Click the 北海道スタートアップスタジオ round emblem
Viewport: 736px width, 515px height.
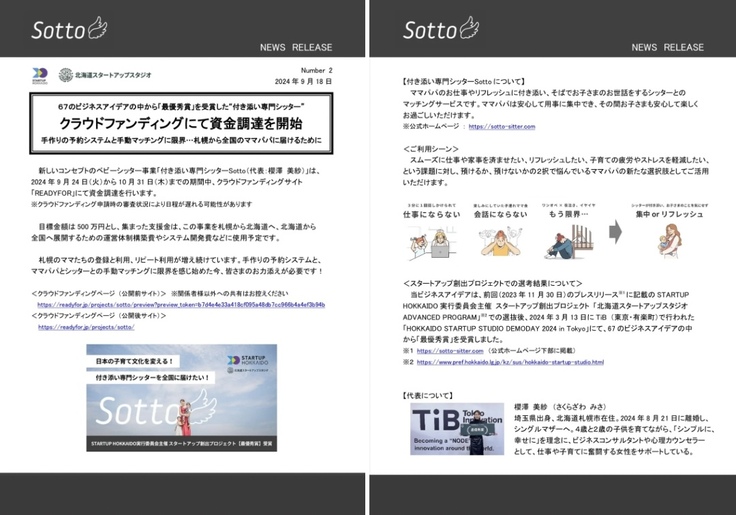66,74
